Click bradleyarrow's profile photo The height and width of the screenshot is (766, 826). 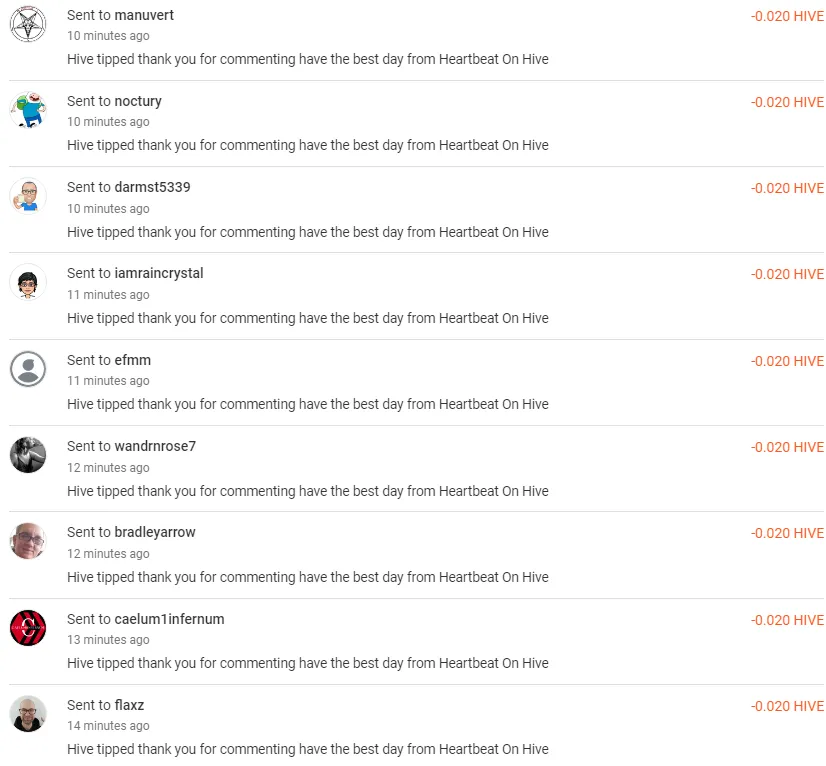tap(28, 541)
